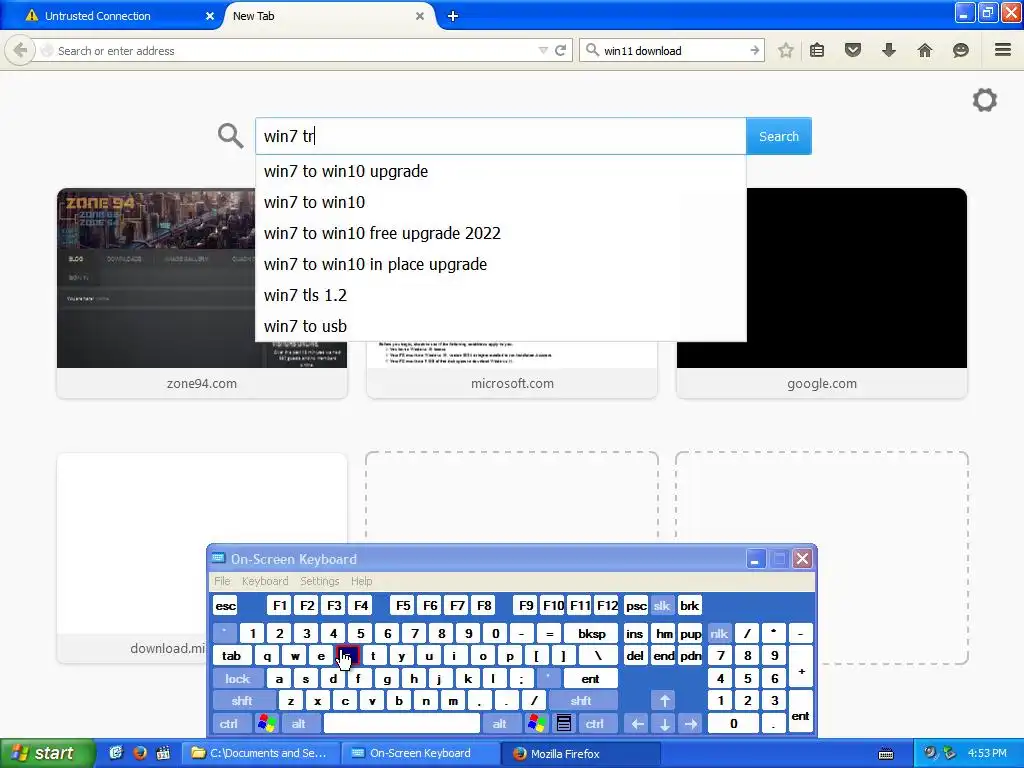Click the esc key on keyboard

(x=225, y=605)
